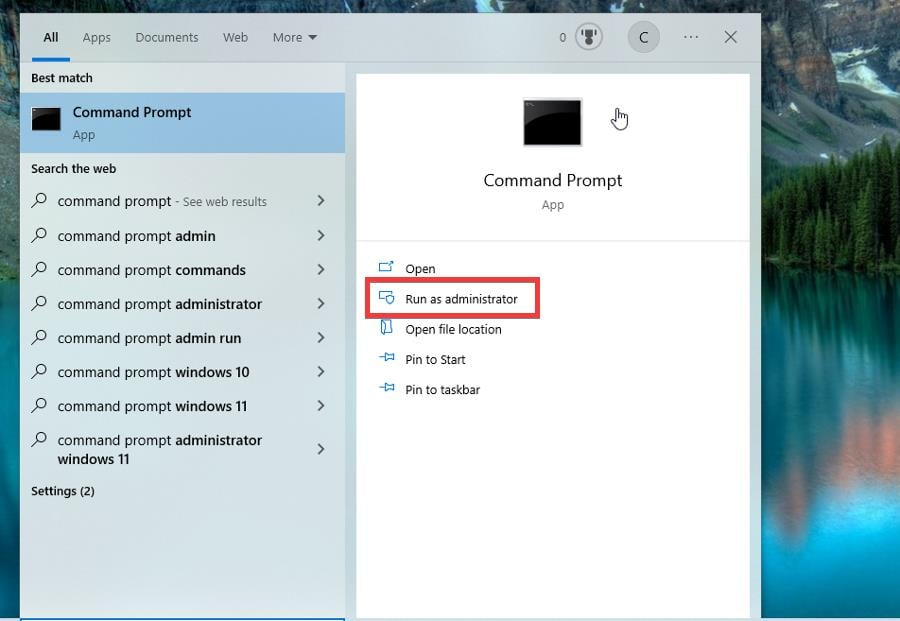Click the Open action
This screenshot has height=621, width=900.
tap(420, 269)
